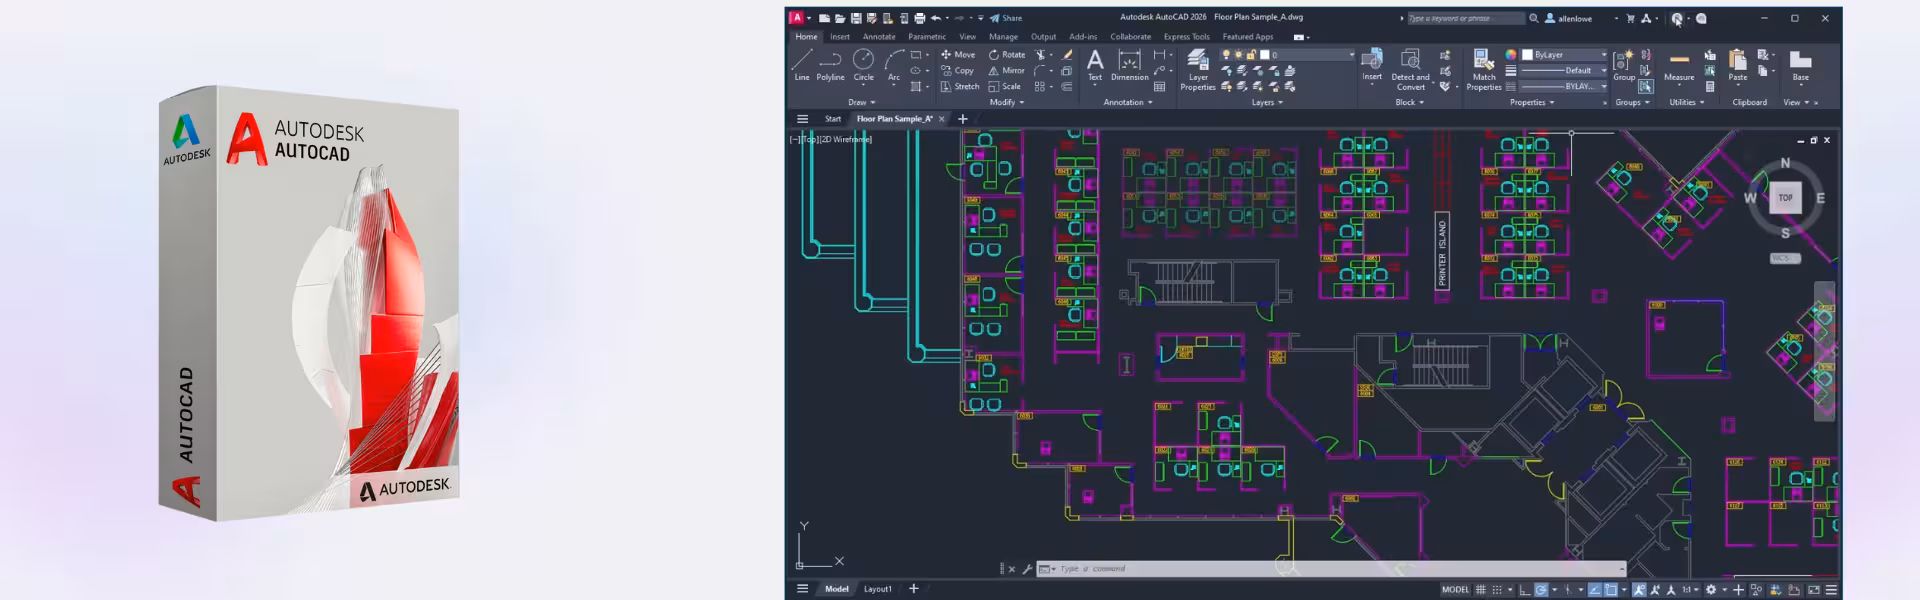
Task: Open the Insert ribbon tab
Action: (840, 37)
